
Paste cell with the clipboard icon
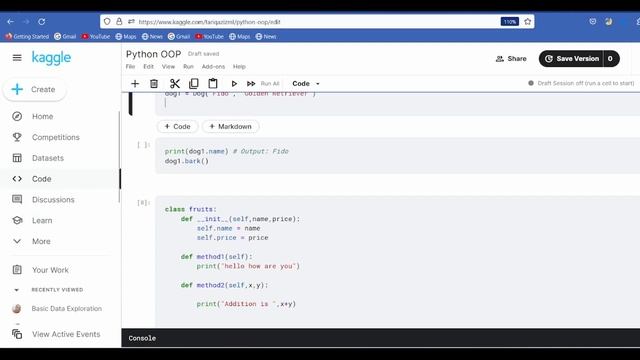pos(213,84)
